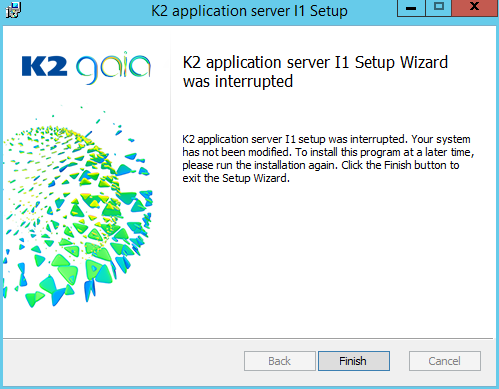Close the setup window with the red X
The image size is (499, 389).
click(x=475, y=7)
